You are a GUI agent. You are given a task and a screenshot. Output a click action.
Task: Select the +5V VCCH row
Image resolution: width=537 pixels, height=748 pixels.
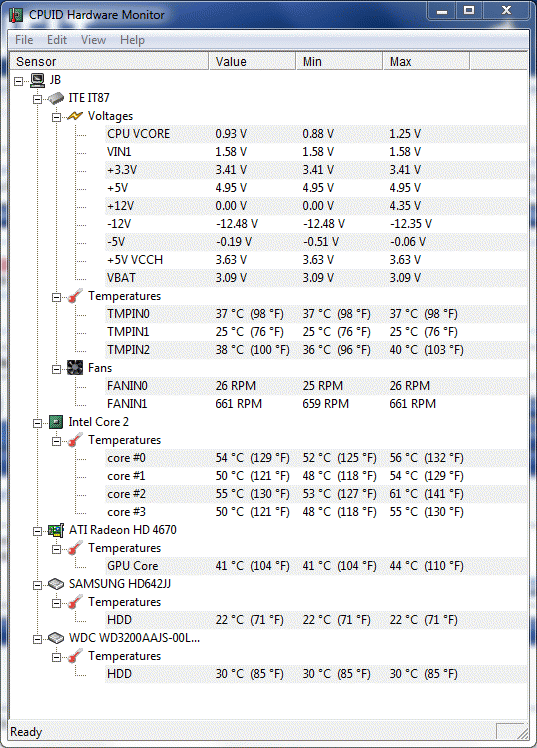coord(316,260)
